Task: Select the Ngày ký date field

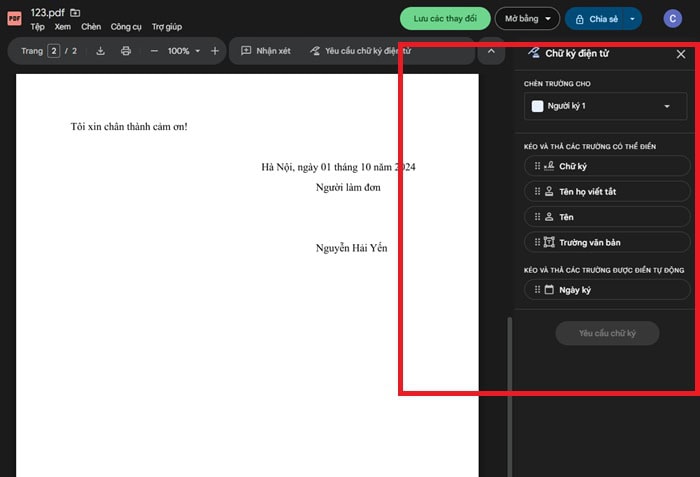Action: click(606, 290)
